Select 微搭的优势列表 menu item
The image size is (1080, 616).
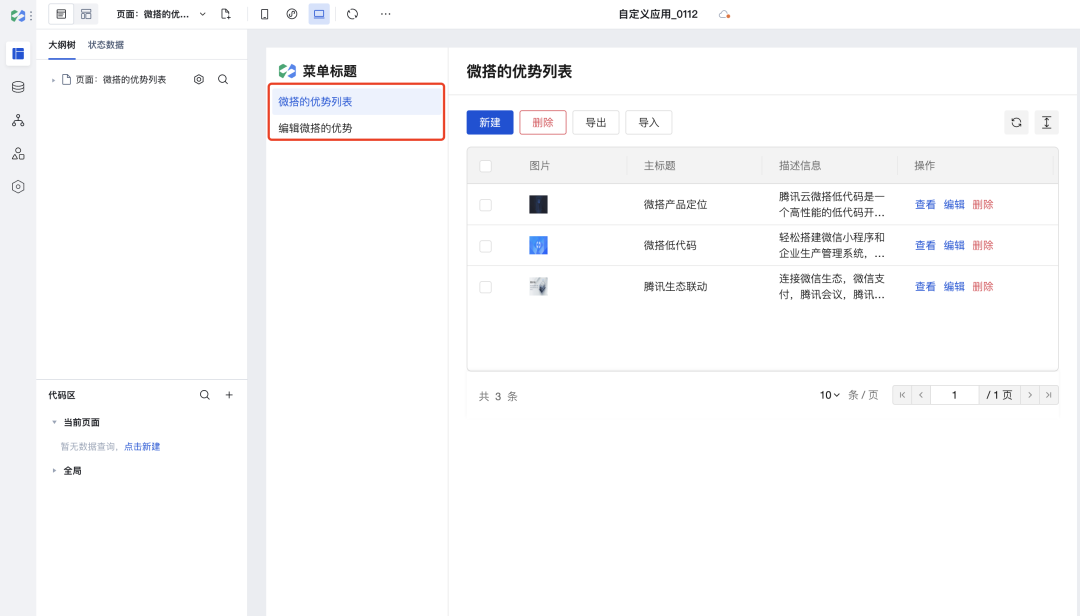point(356,101)
